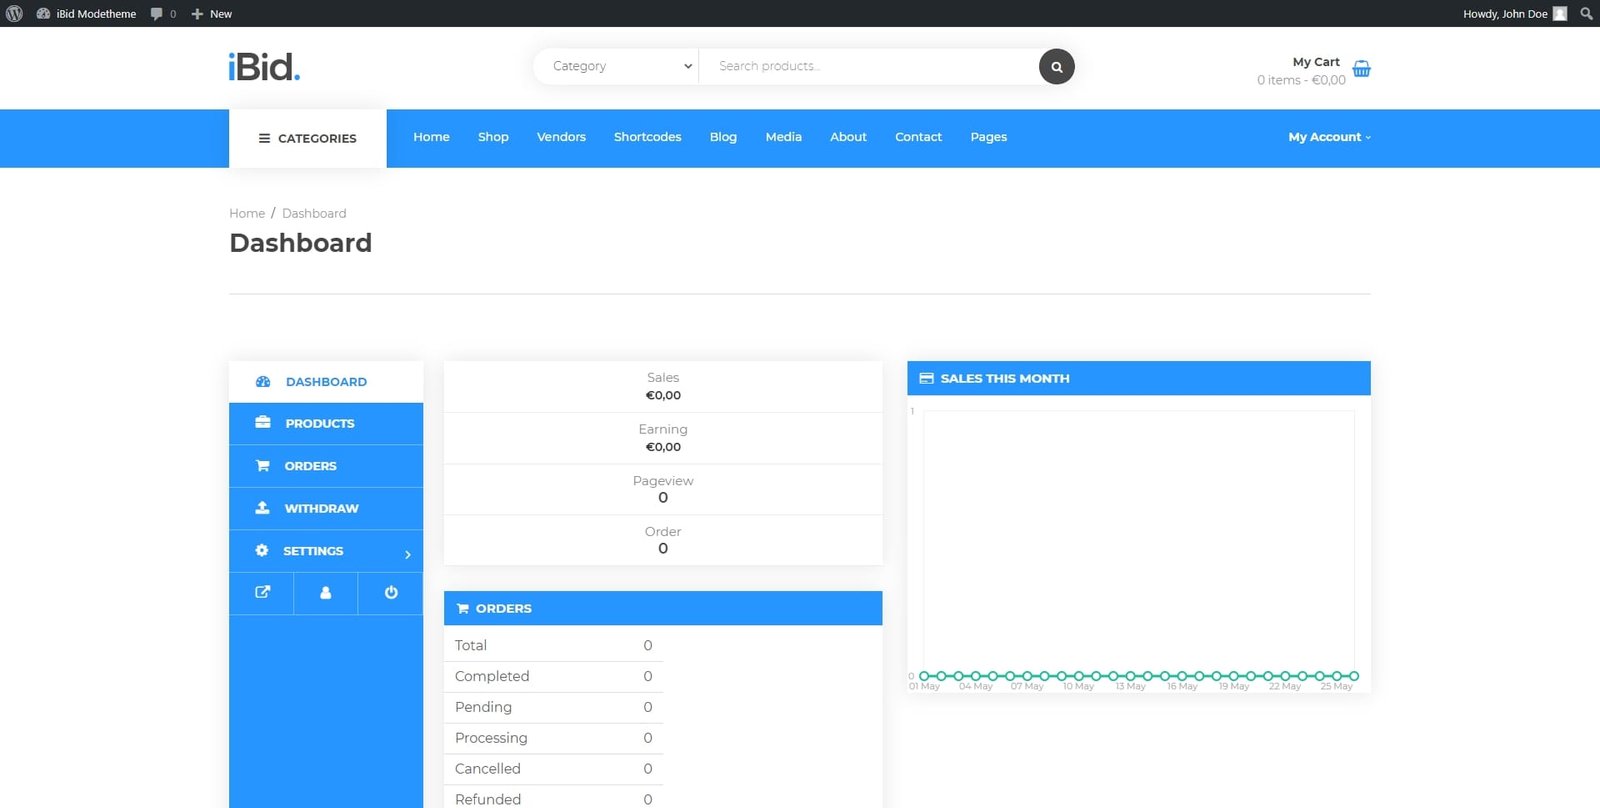The height and width of the screenshot is (808, 1600).
Task: Click the card icon in Sales This Month header
Action: (x=926, y=378)
